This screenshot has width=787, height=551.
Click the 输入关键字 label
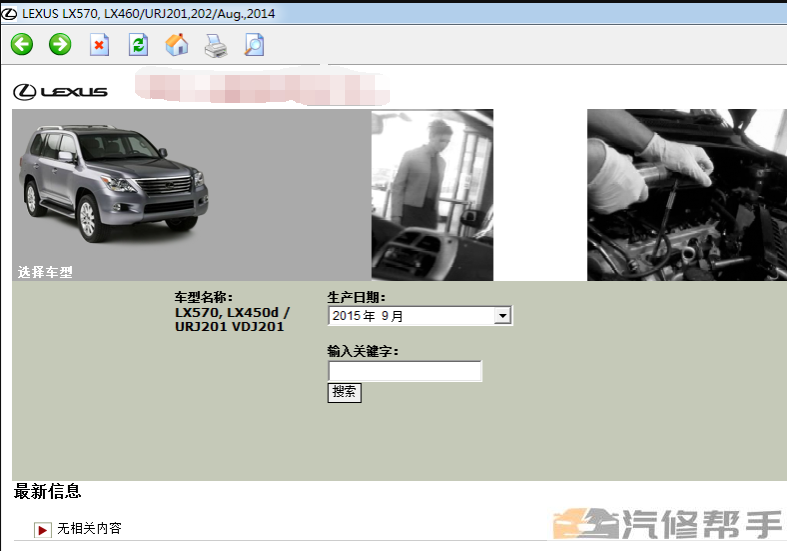point(363,351)
